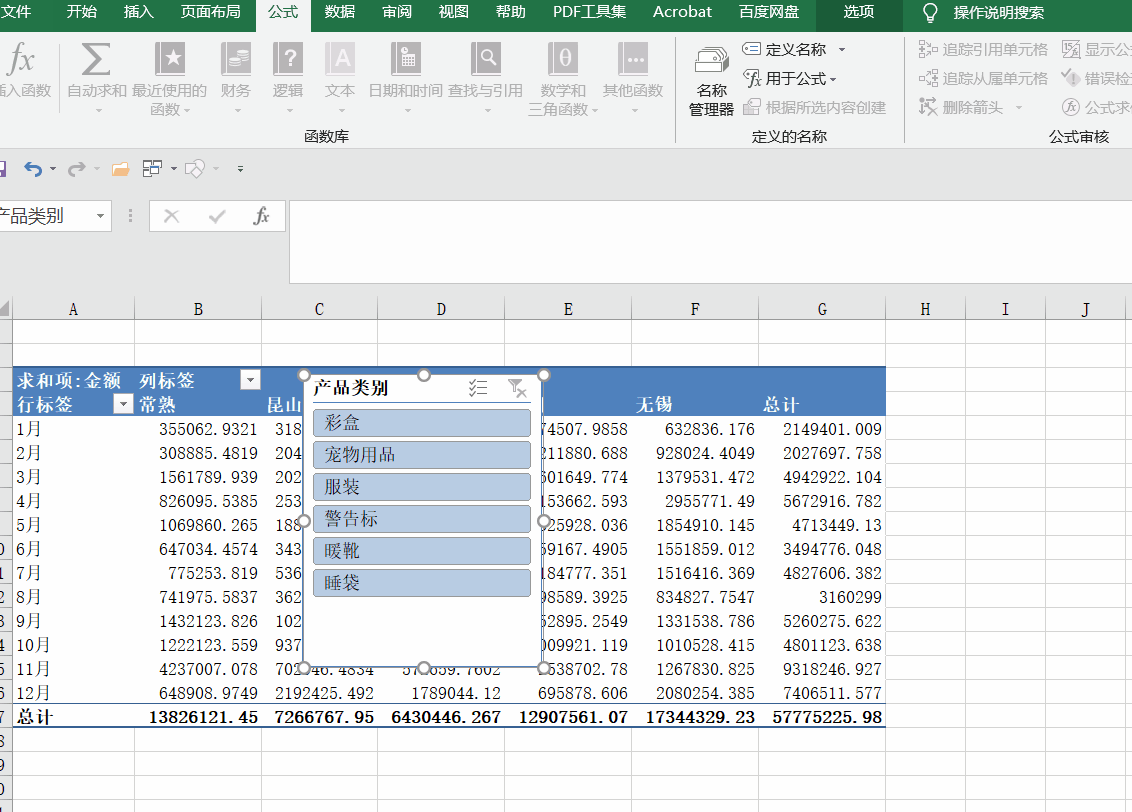Switch to the 插入 (Insert) tab

coord(139,12)
